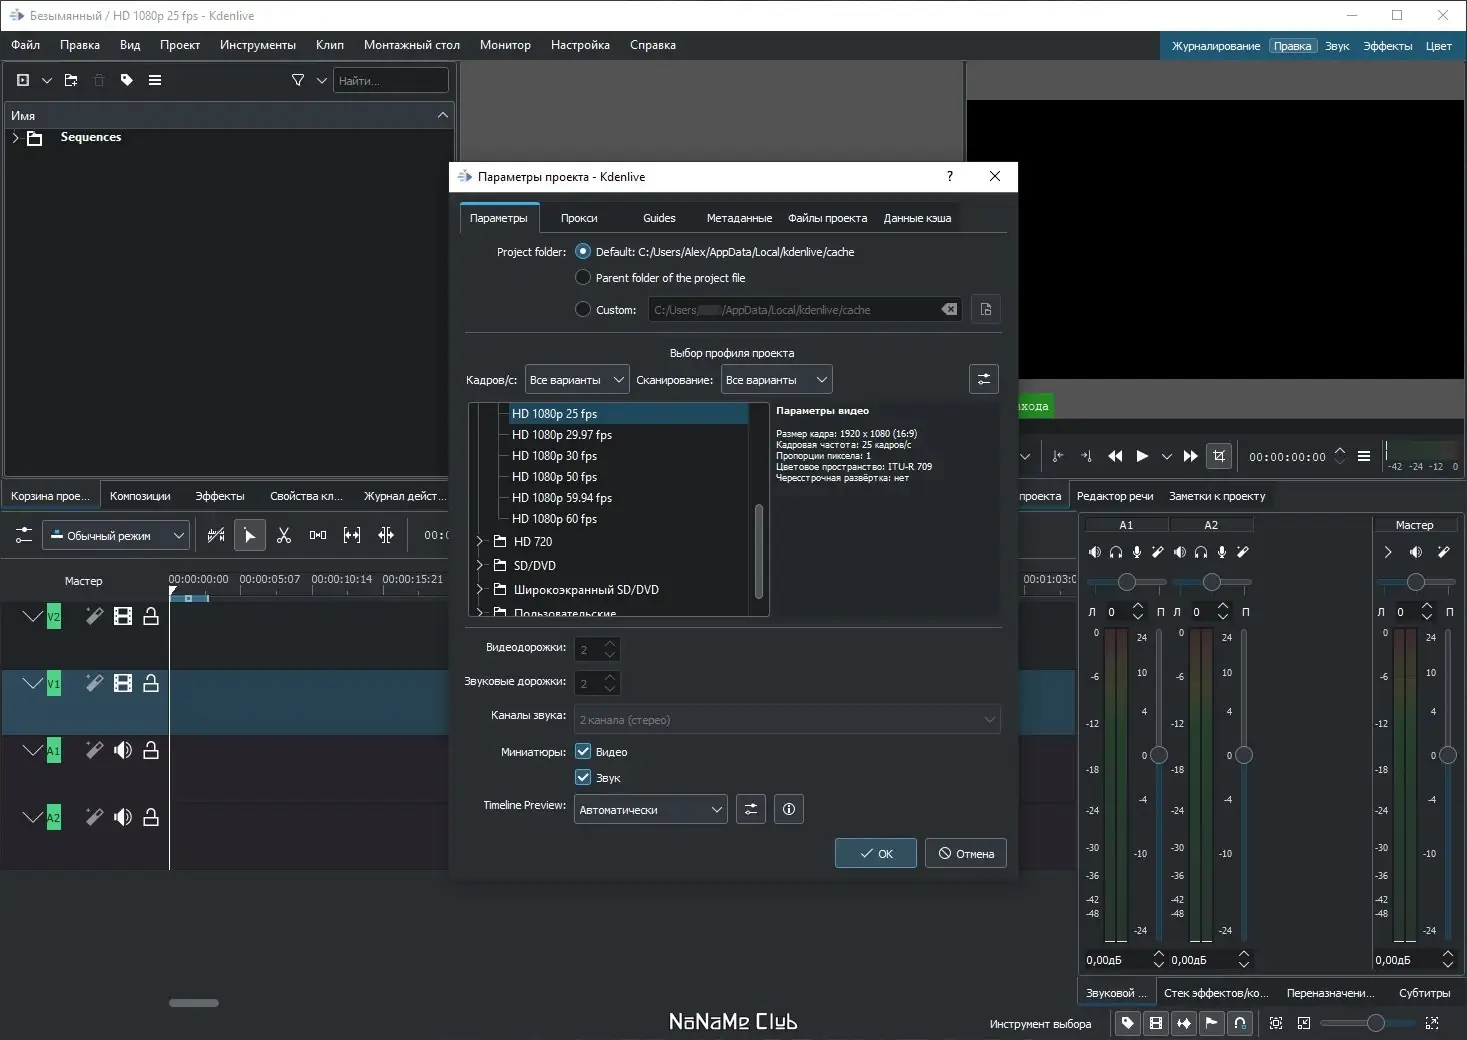The width and height of the screenshot is (1467, 1040).
Task: Uncheck the Звук thumbnails checkbox
Action: (583, 778)
